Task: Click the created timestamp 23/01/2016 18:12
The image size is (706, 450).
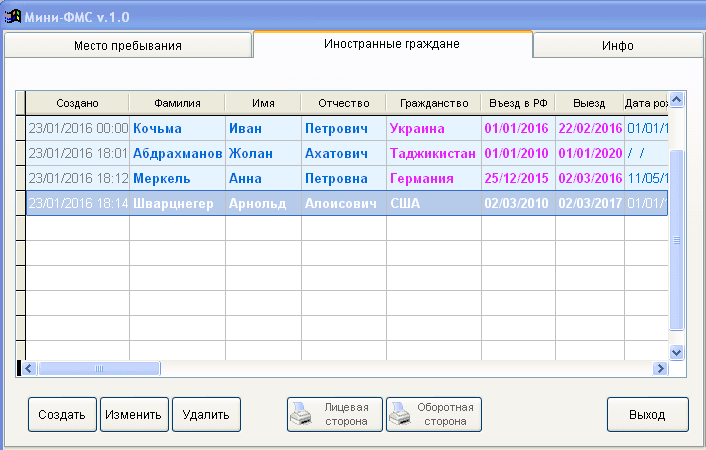Action: click(x=78, y=178)
